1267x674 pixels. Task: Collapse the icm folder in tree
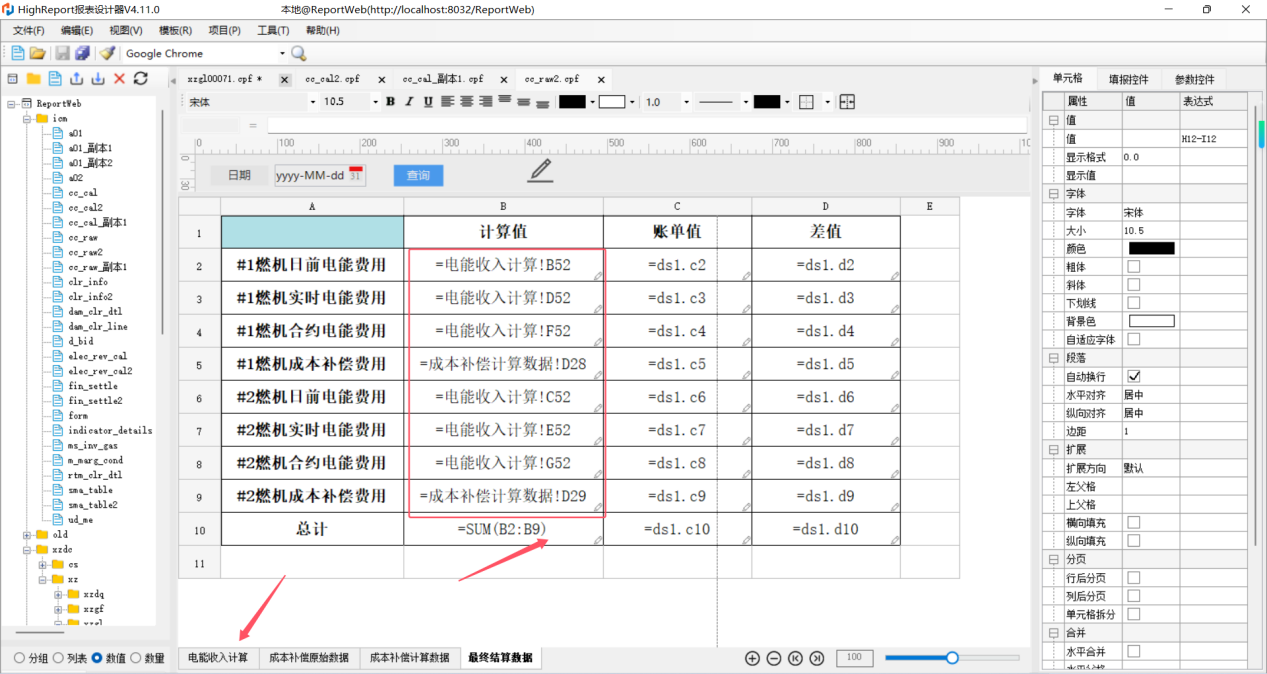click(26, 118)
